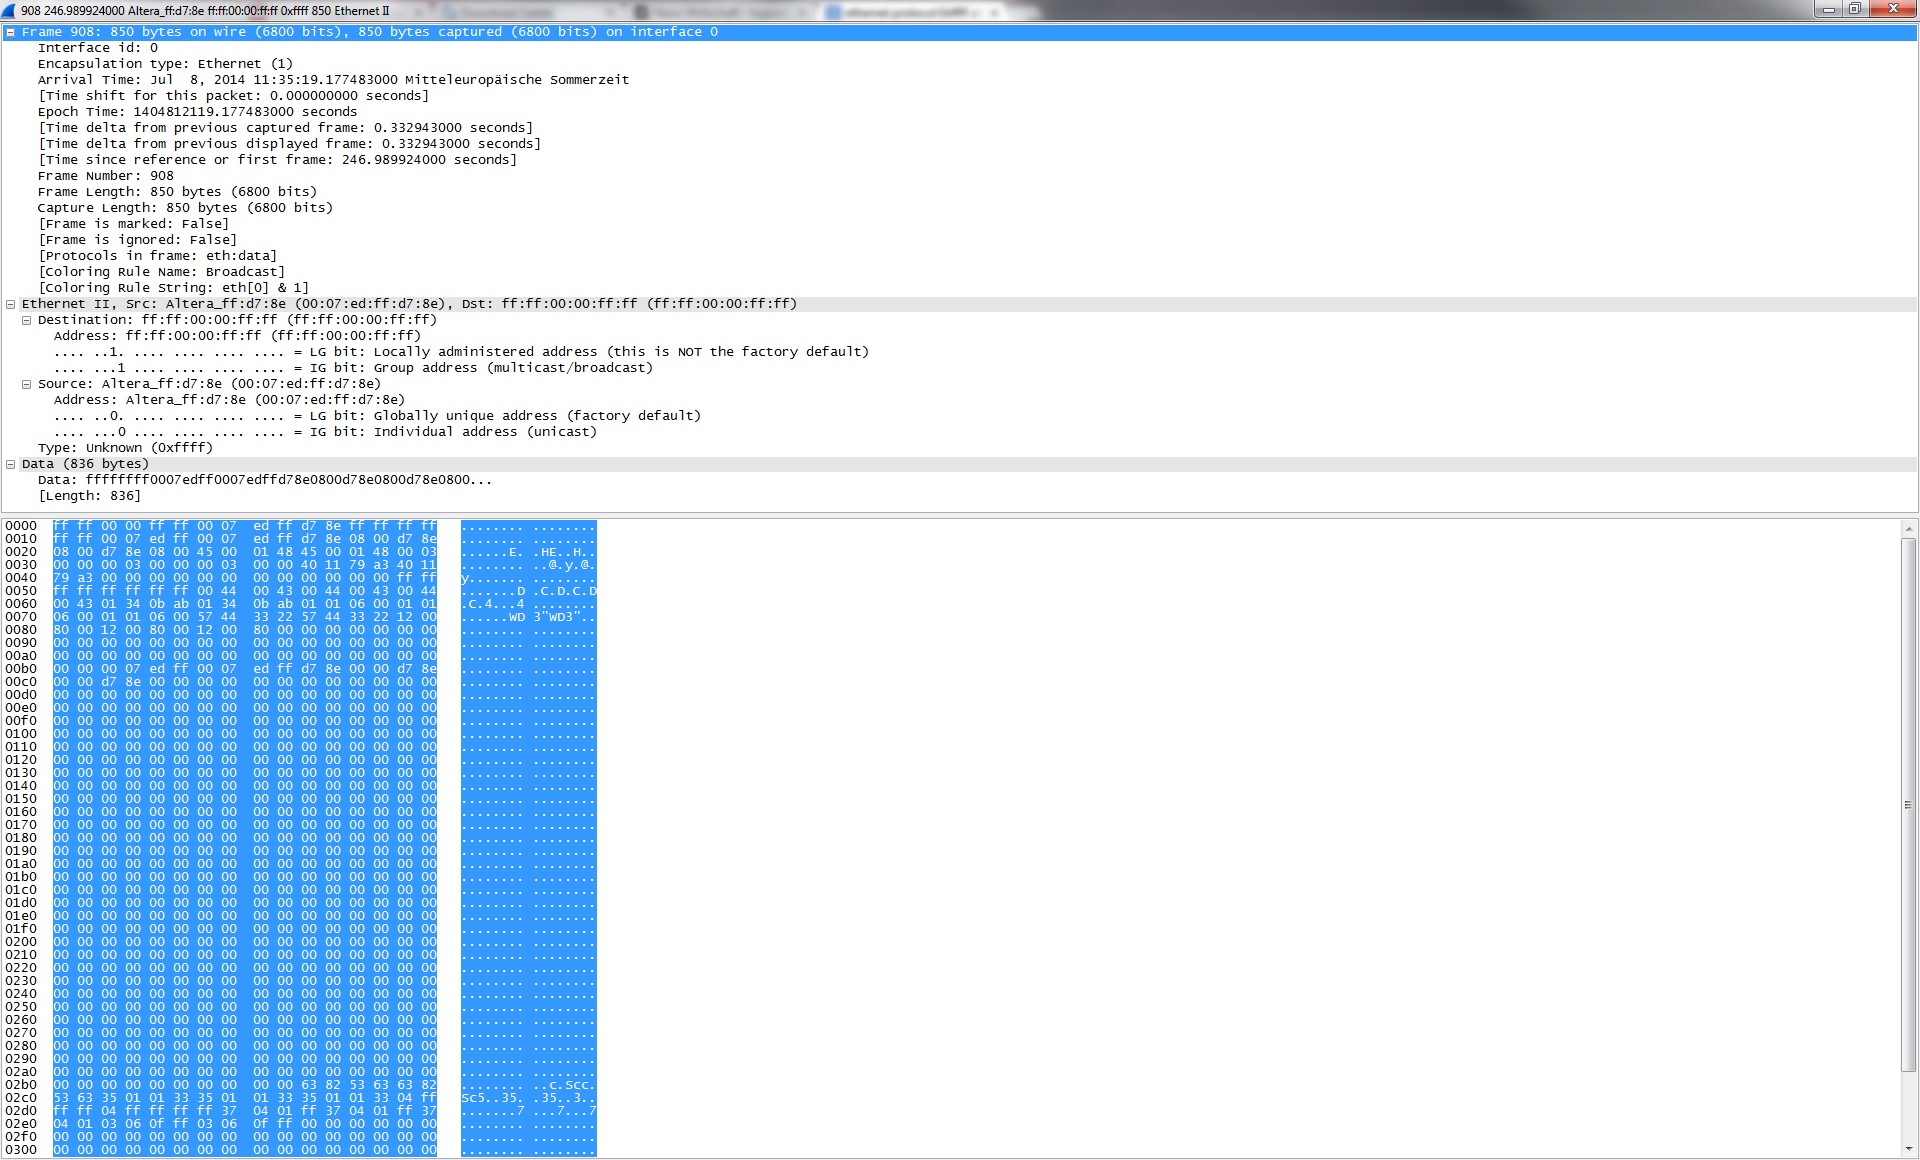
Task: Minimize the packet detail window
Action: tap(1829, 9)
